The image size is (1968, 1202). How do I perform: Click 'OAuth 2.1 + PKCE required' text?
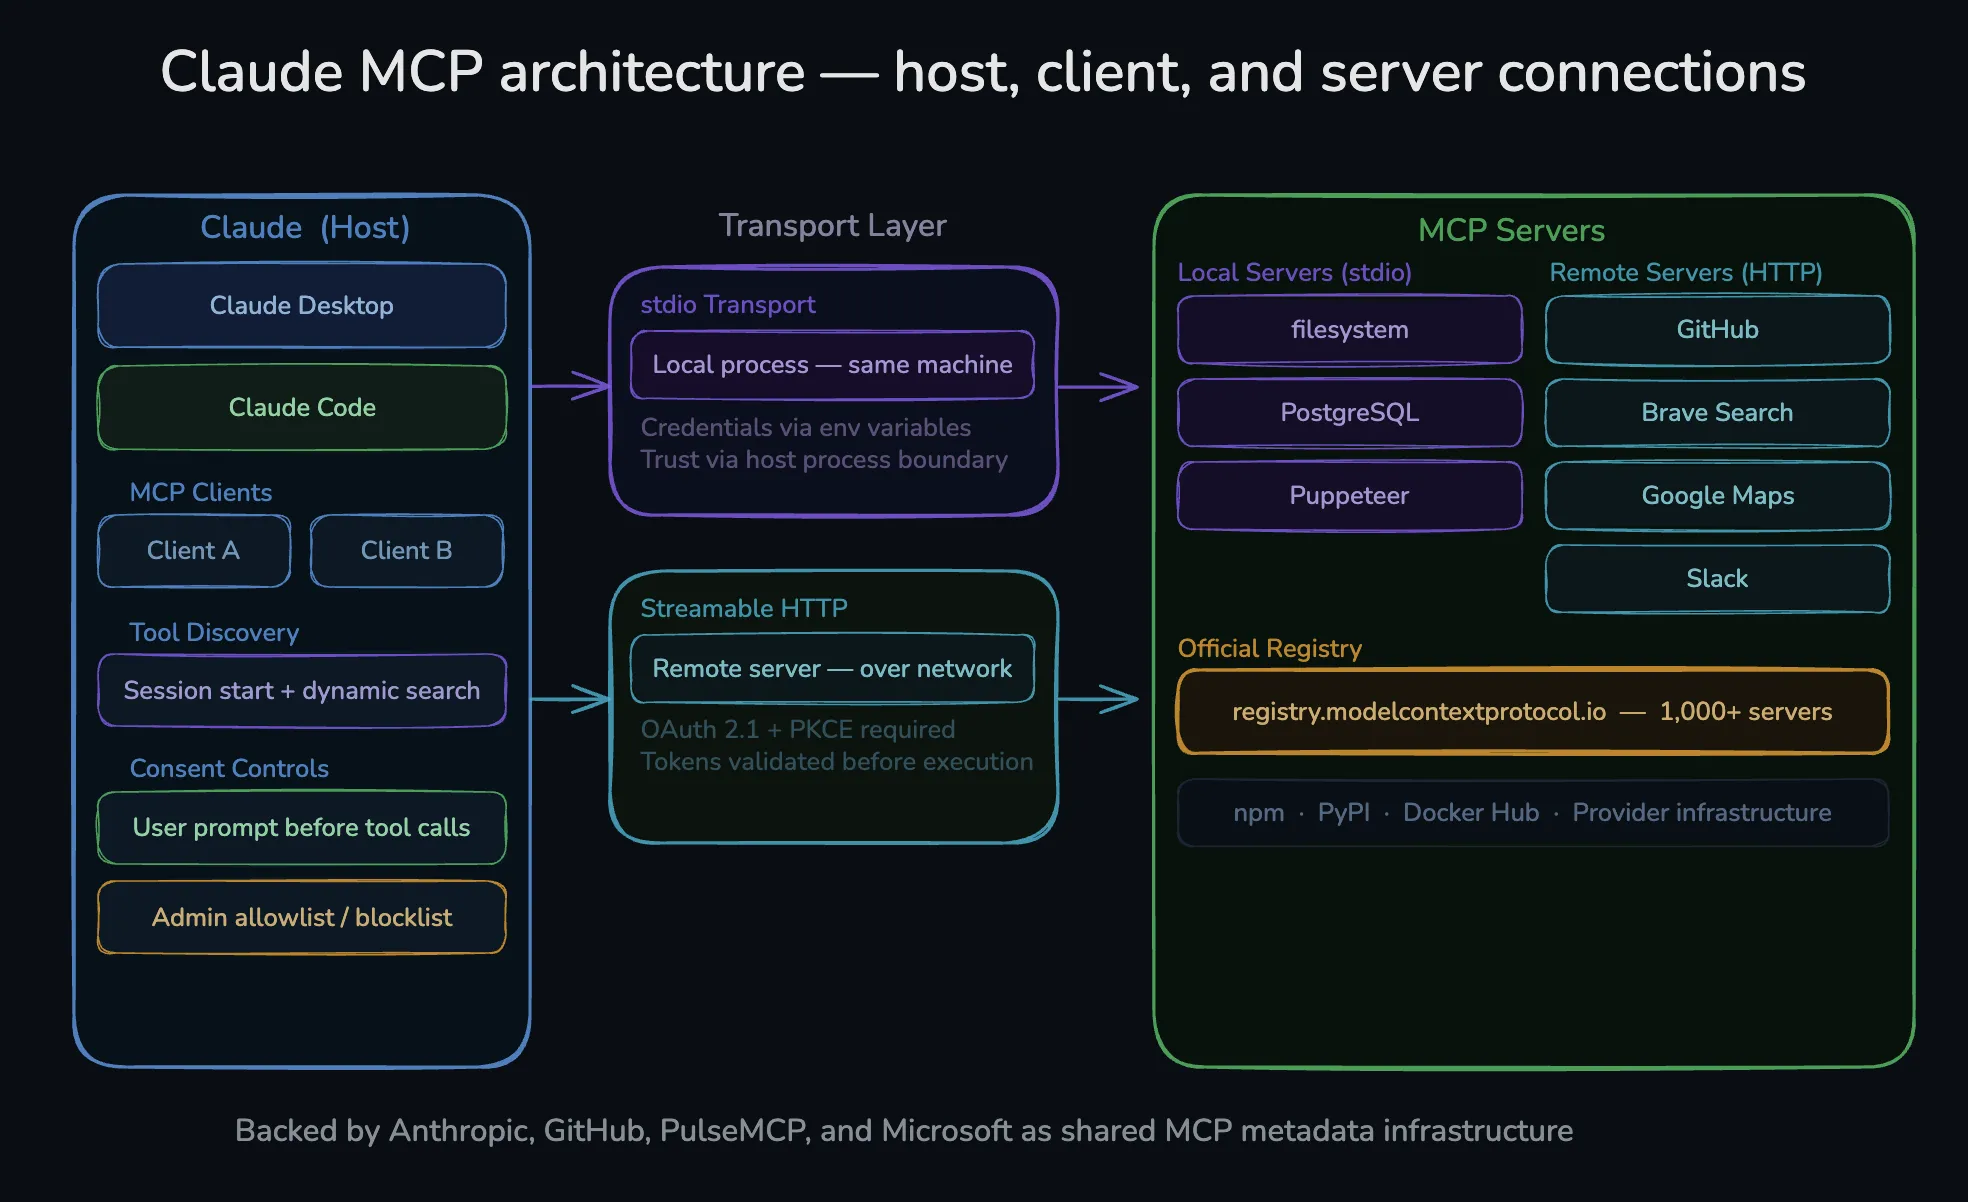[x=798, y=729]
